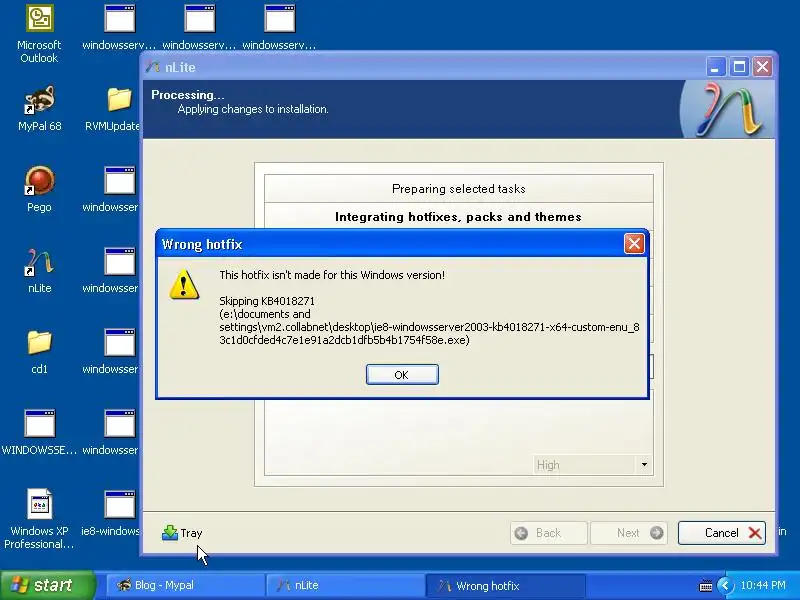Image resolution: width=800 pixels, height=600 pixels.
Task: Open Microsoft Outlook desktop icon
Action: [x=39, y=34]
